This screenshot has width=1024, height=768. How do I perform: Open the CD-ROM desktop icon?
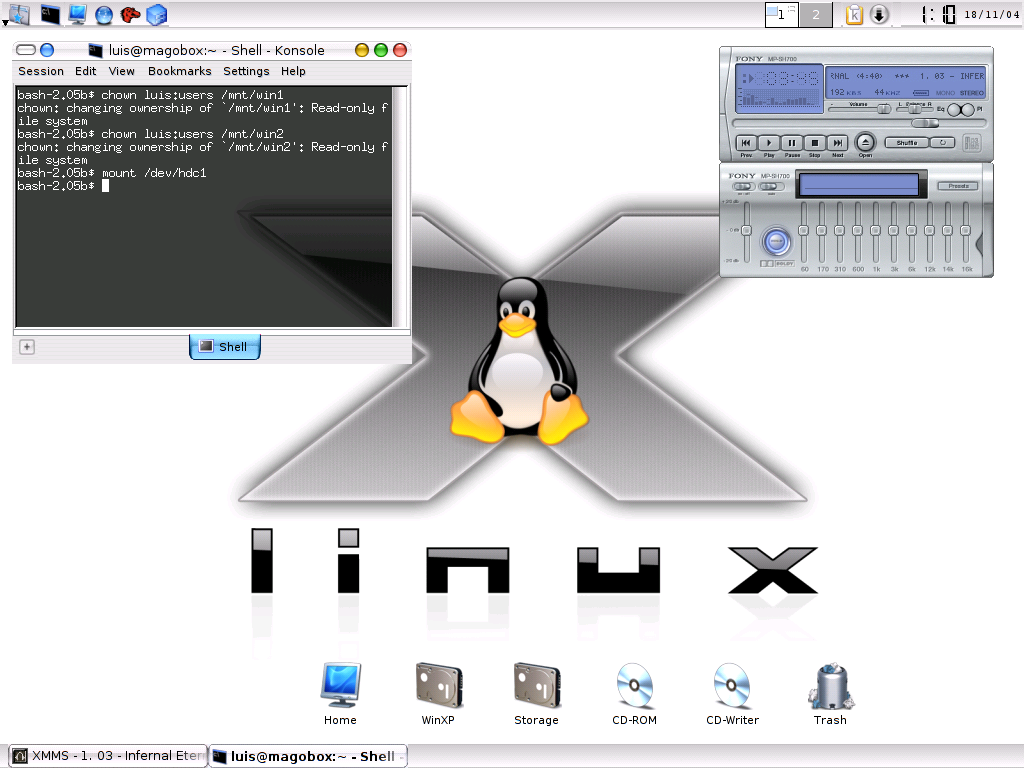tap(634, 694)
